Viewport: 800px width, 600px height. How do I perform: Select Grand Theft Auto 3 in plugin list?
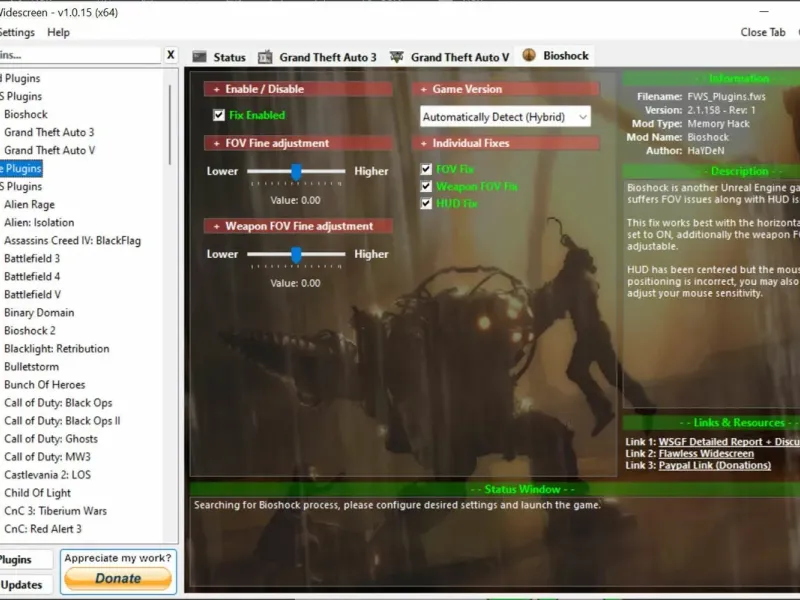(49, 132)
